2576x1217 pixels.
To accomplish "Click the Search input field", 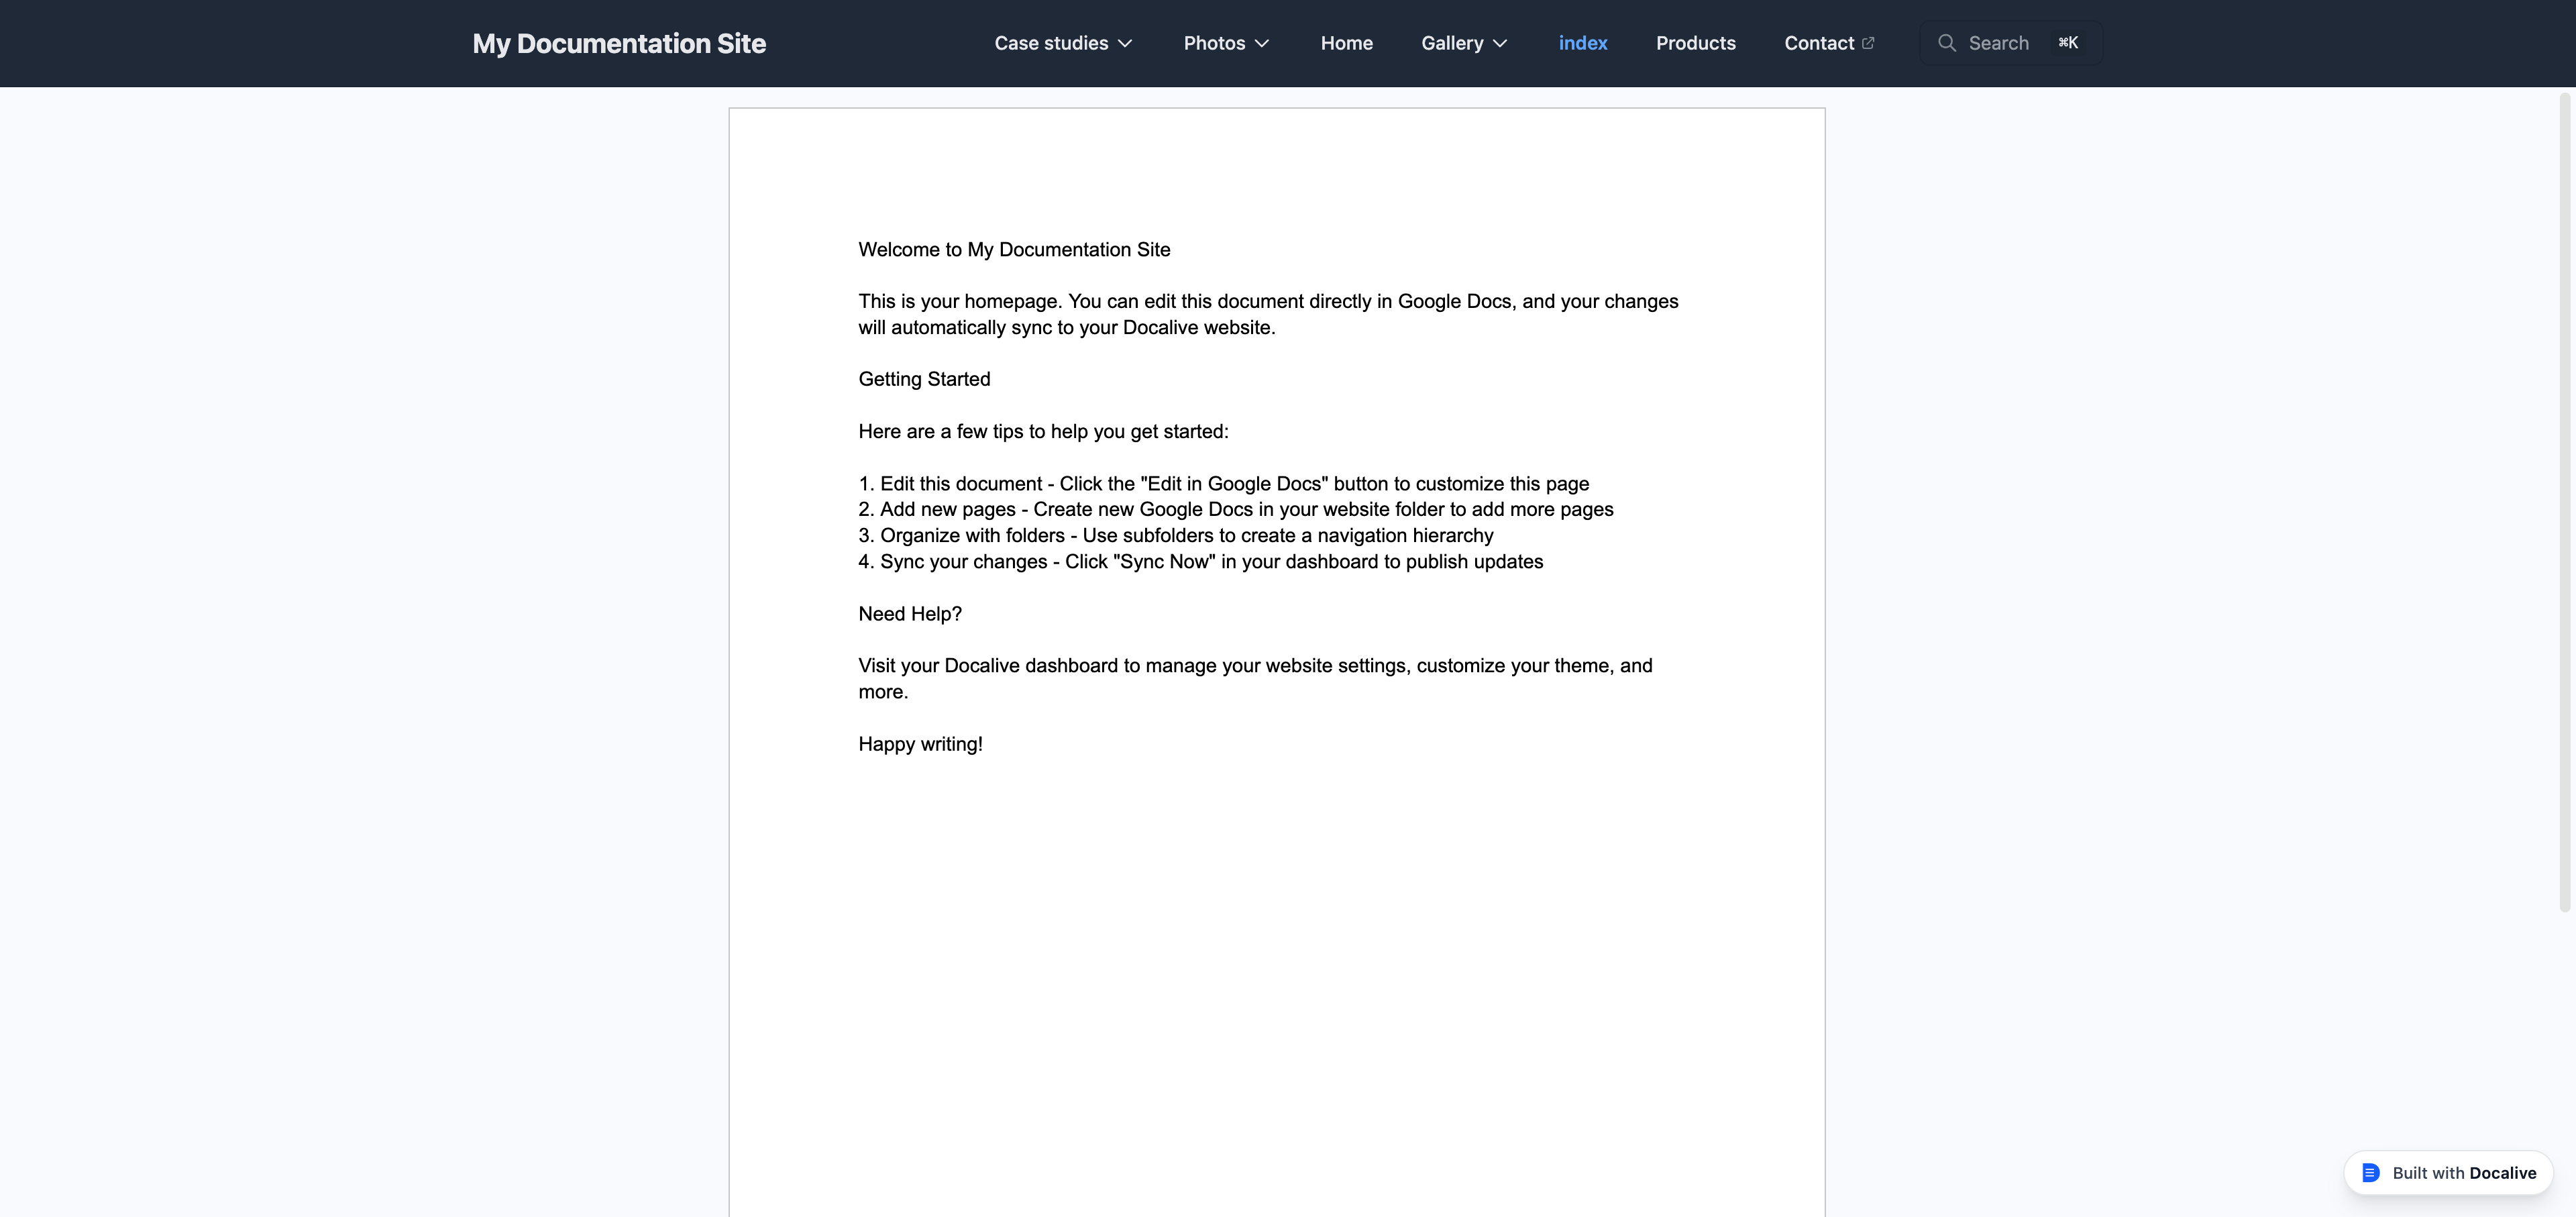I will [x=2011, y=43].
